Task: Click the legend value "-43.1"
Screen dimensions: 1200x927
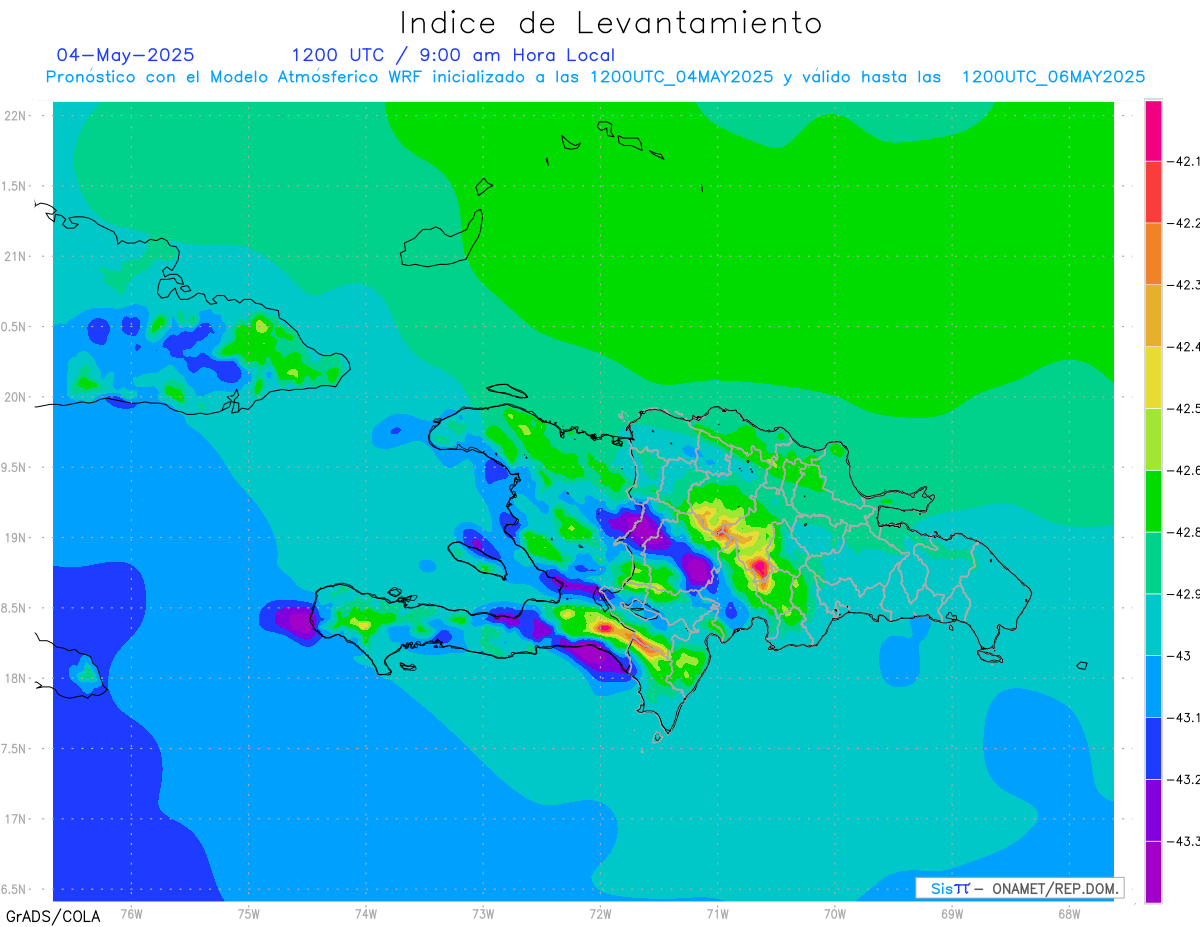Action: [1185, 718]
